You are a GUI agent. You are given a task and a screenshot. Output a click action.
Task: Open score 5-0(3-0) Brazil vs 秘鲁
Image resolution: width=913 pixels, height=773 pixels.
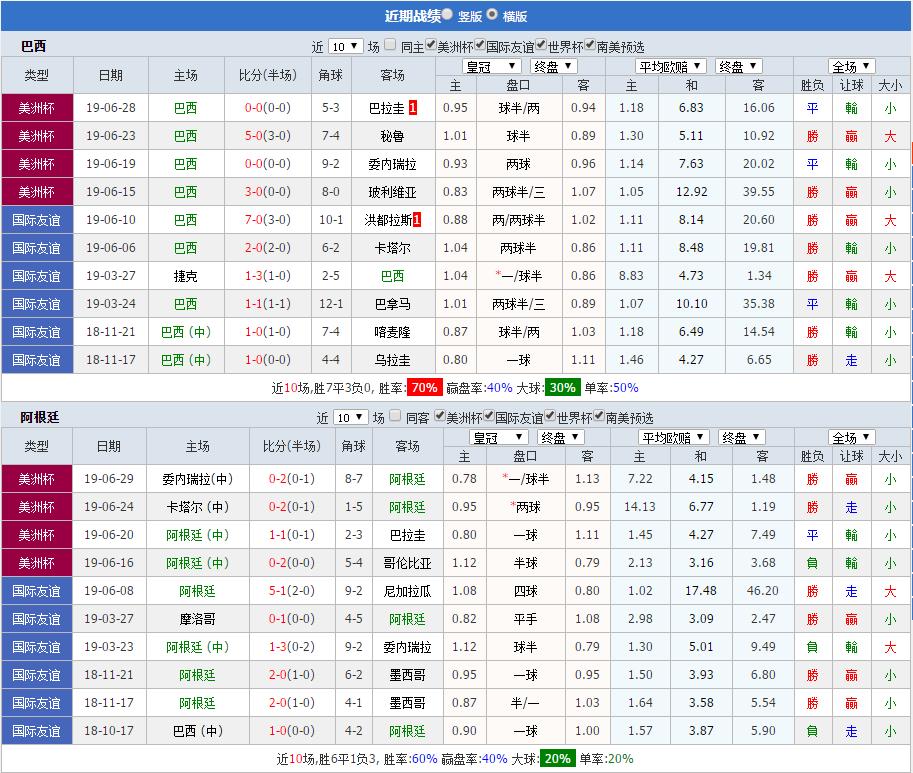pos(267,136)
